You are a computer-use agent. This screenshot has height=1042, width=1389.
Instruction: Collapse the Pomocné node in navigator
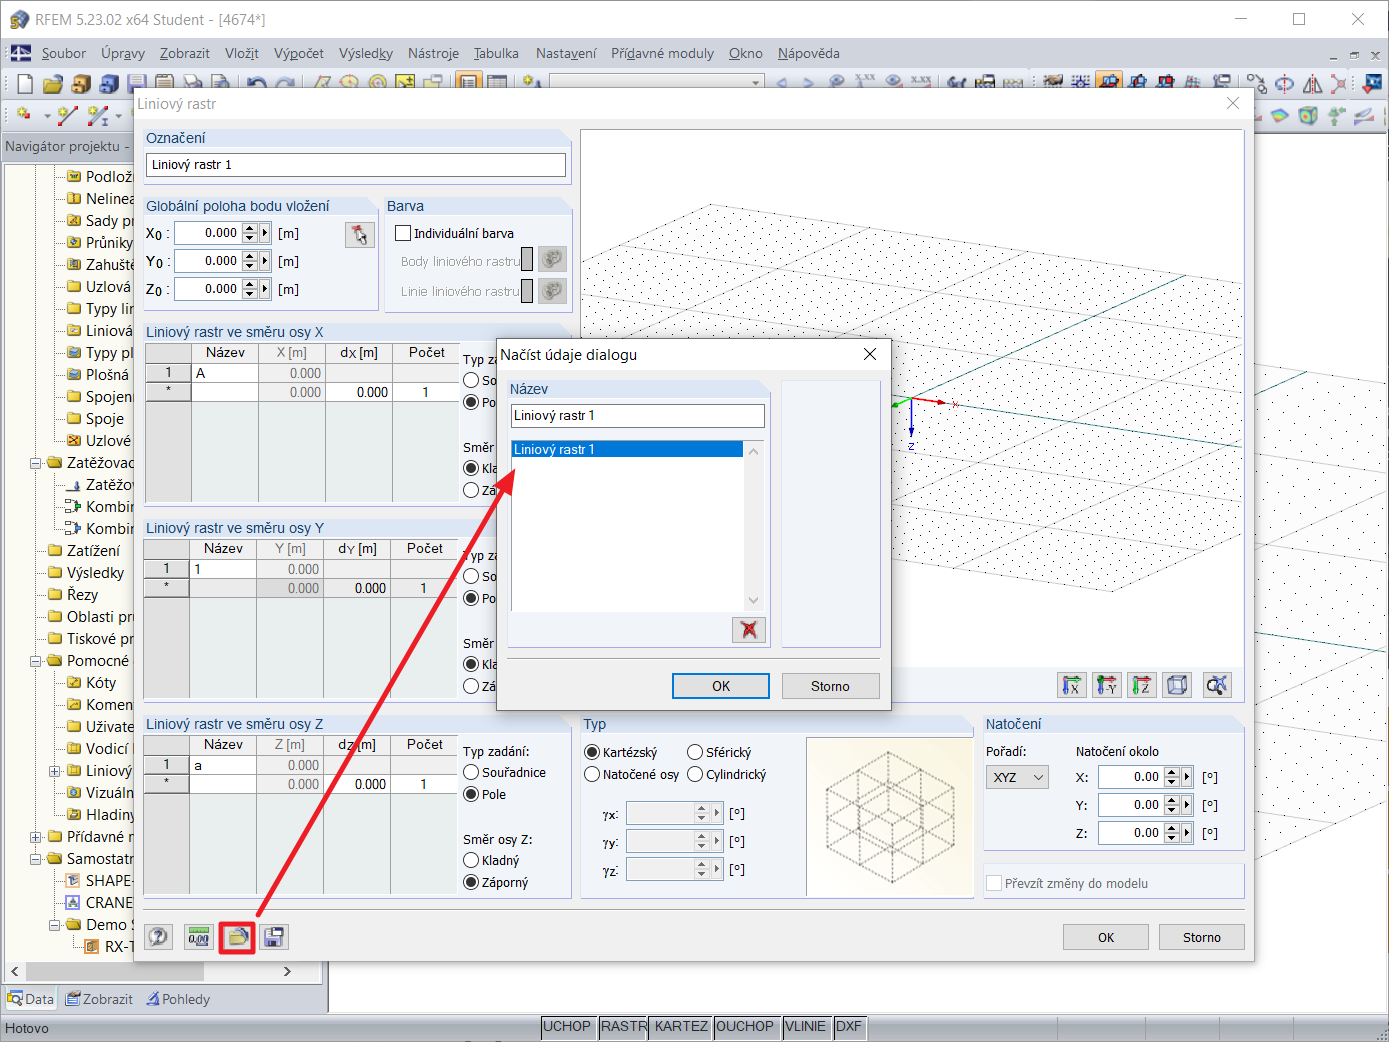[36, 661]
